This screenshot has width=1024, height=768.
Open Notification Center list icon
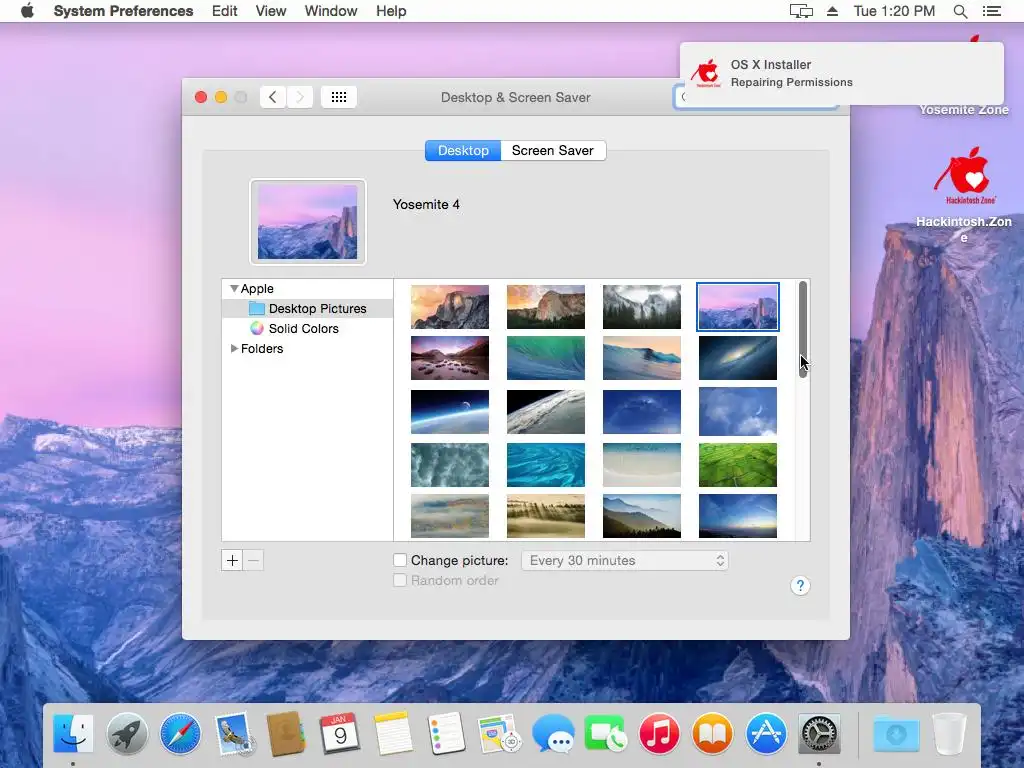point(991,11)
